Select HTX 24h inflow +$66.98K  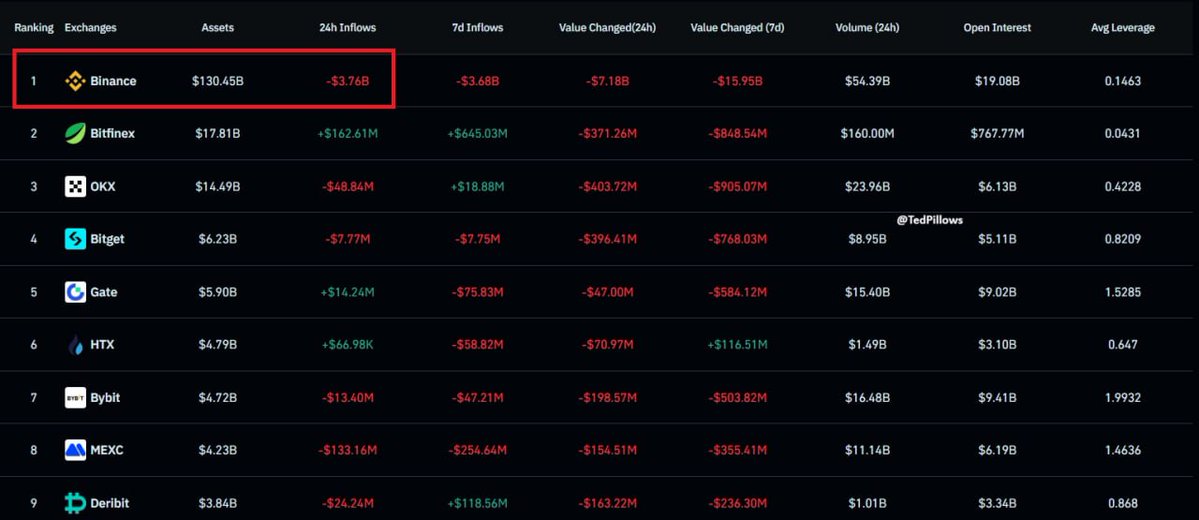pos(347,345)
